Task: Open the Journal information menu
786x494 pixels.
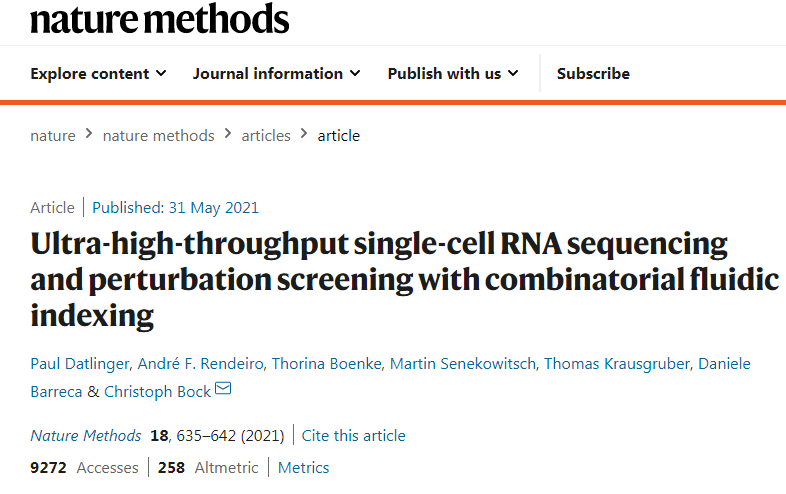Action: click(x=277, y=73)
